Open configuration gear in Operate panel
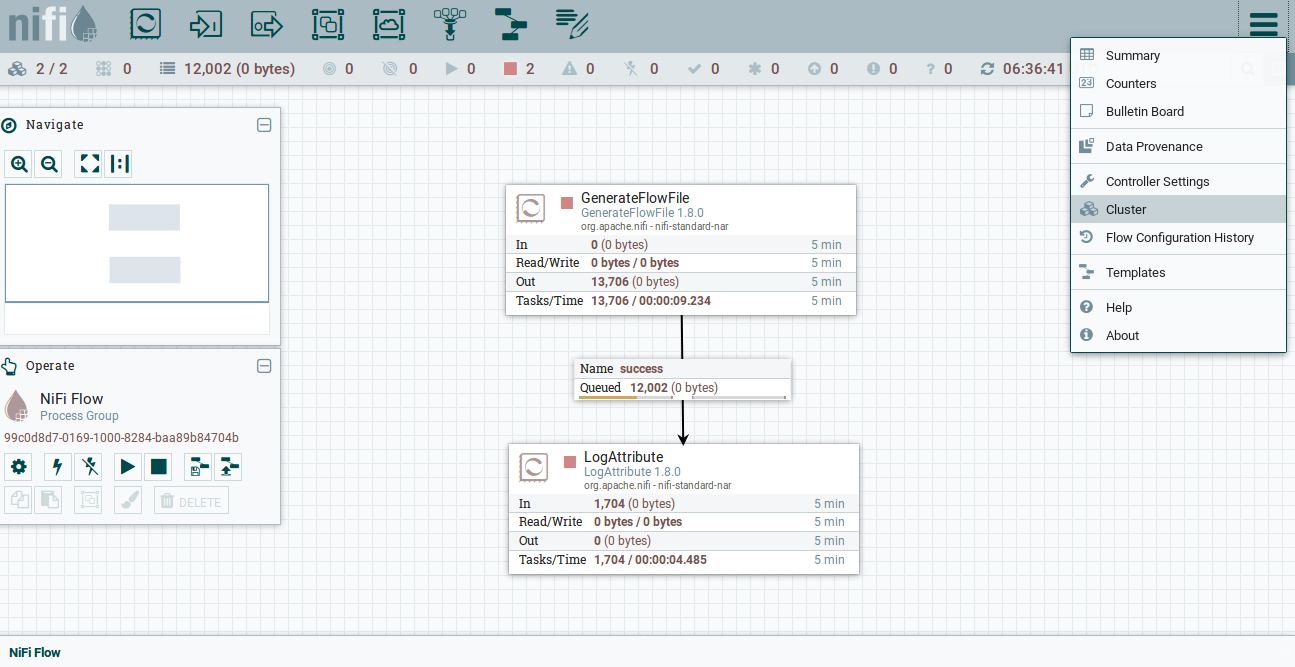This screenshot has width=1295, height=667. (x=19, y=466)
